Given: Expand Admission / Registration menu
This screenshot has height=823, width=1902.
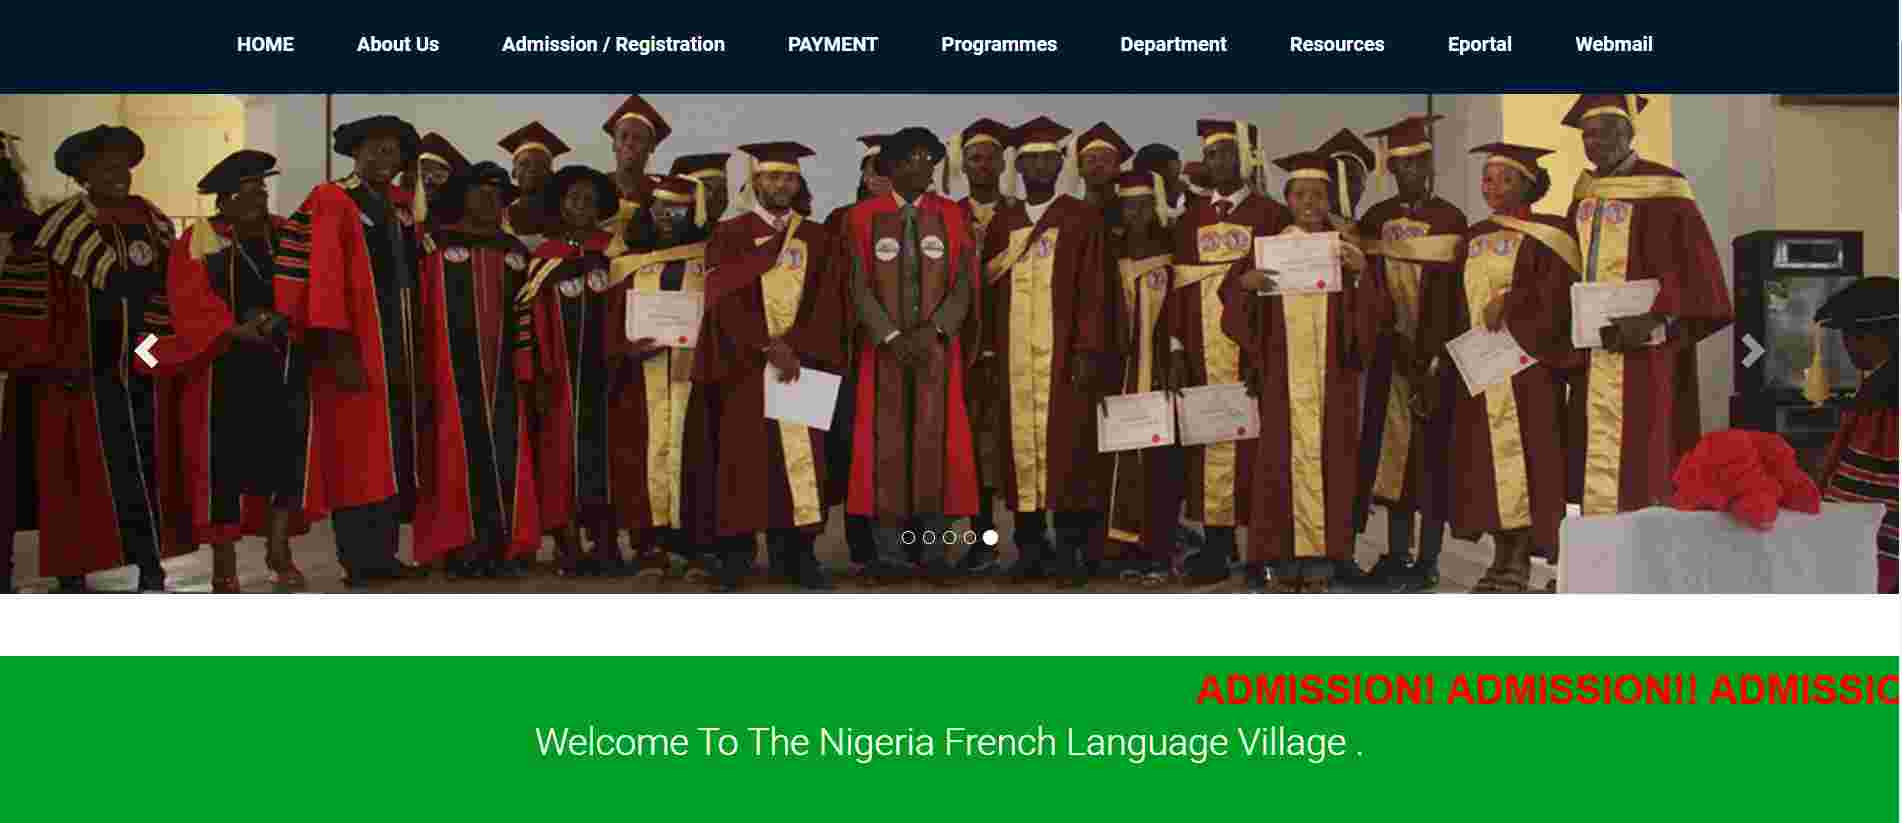Looking at the screenshot, I should tap(613, 44).
